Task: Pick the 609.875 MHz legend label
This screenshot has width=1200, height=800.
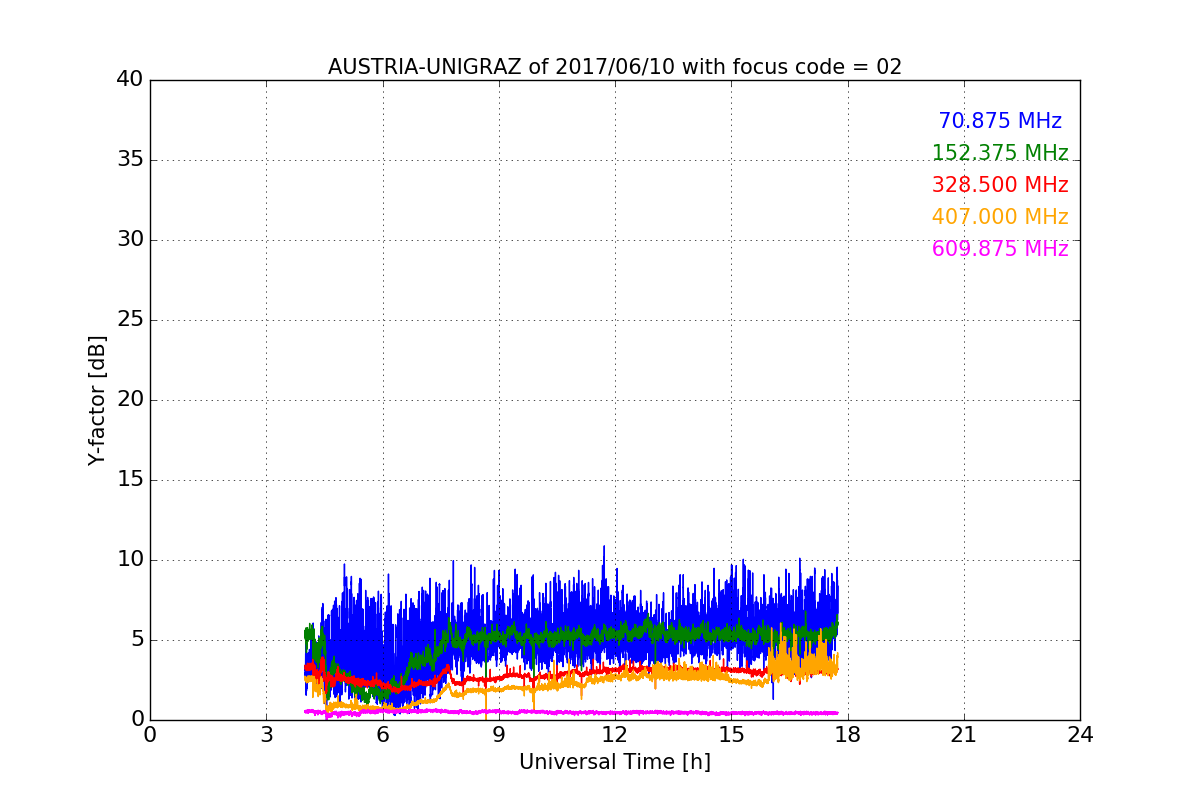Action: pyautogui.click(x=999, y=249)
